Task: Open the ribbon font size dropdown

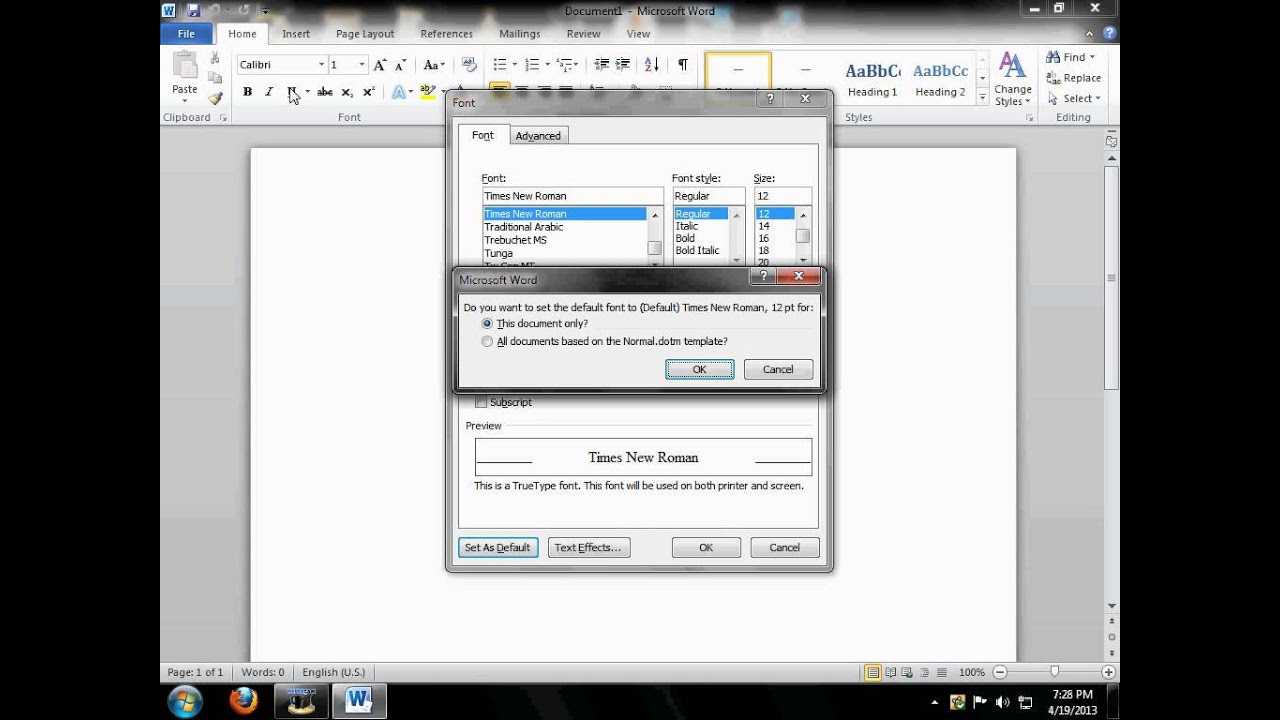Action: (361, 65)
